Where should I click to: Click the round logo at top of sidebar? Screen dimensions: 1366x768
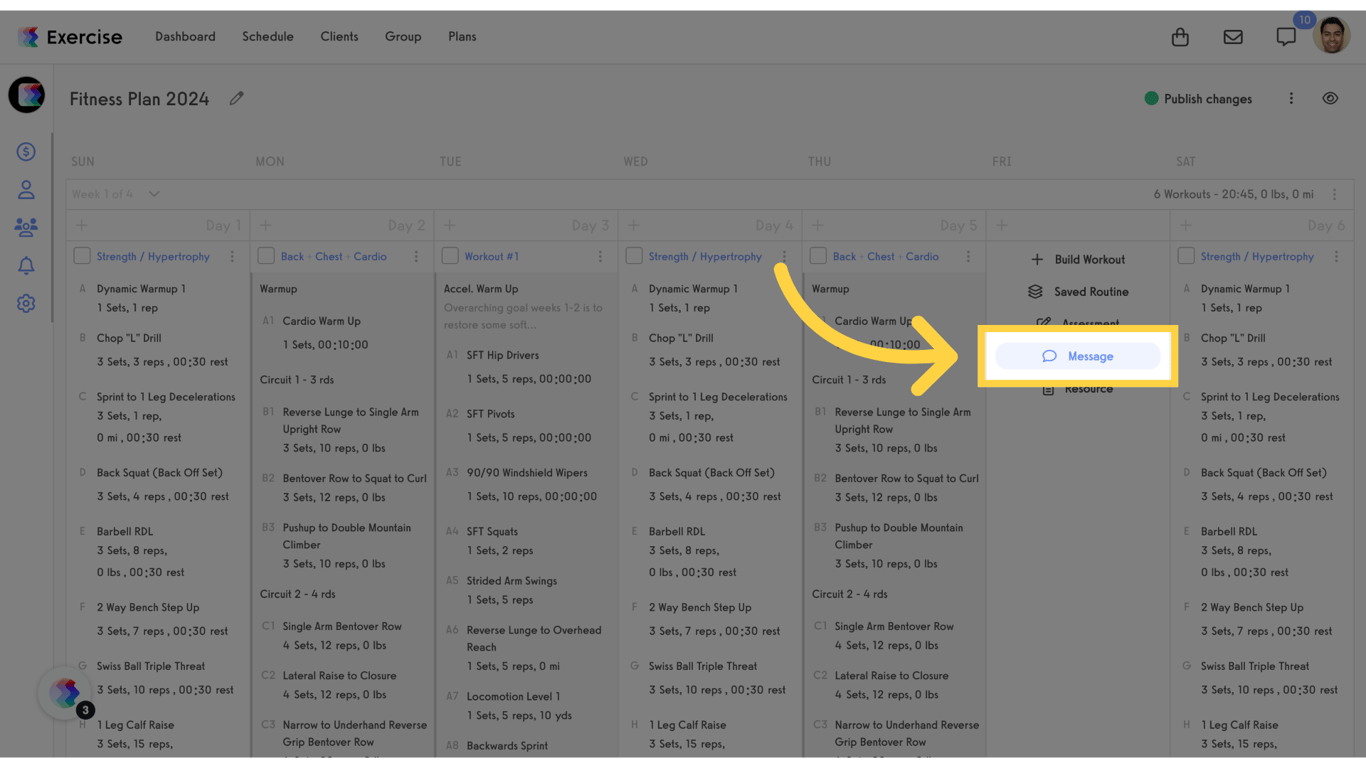tap(27, 95)
